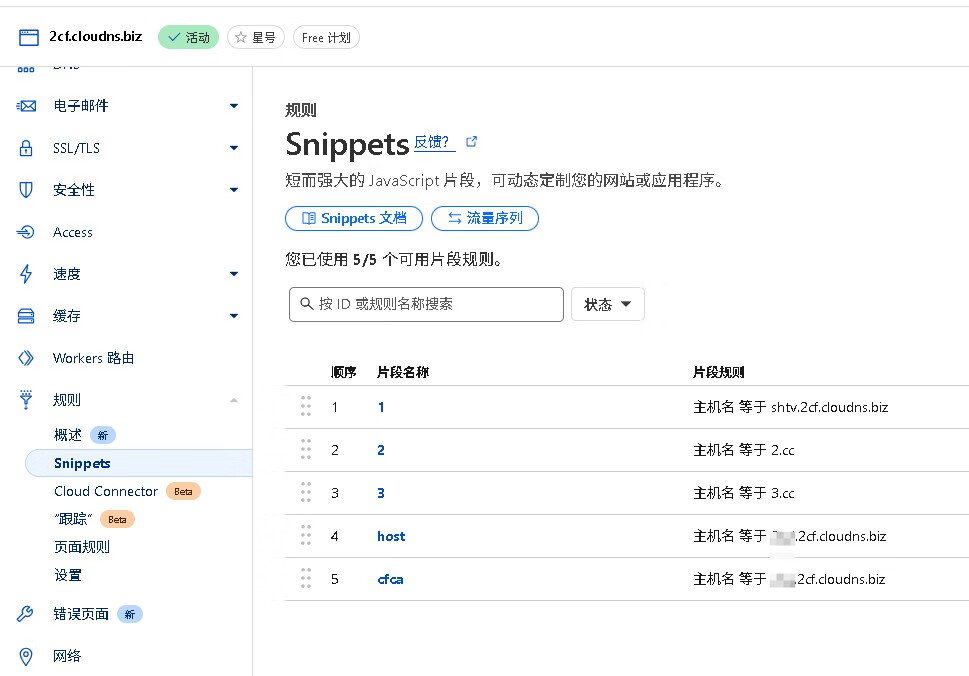Expand the 安全性 menu arrow
Screen dimensions: 969x676
pos(234,190)
